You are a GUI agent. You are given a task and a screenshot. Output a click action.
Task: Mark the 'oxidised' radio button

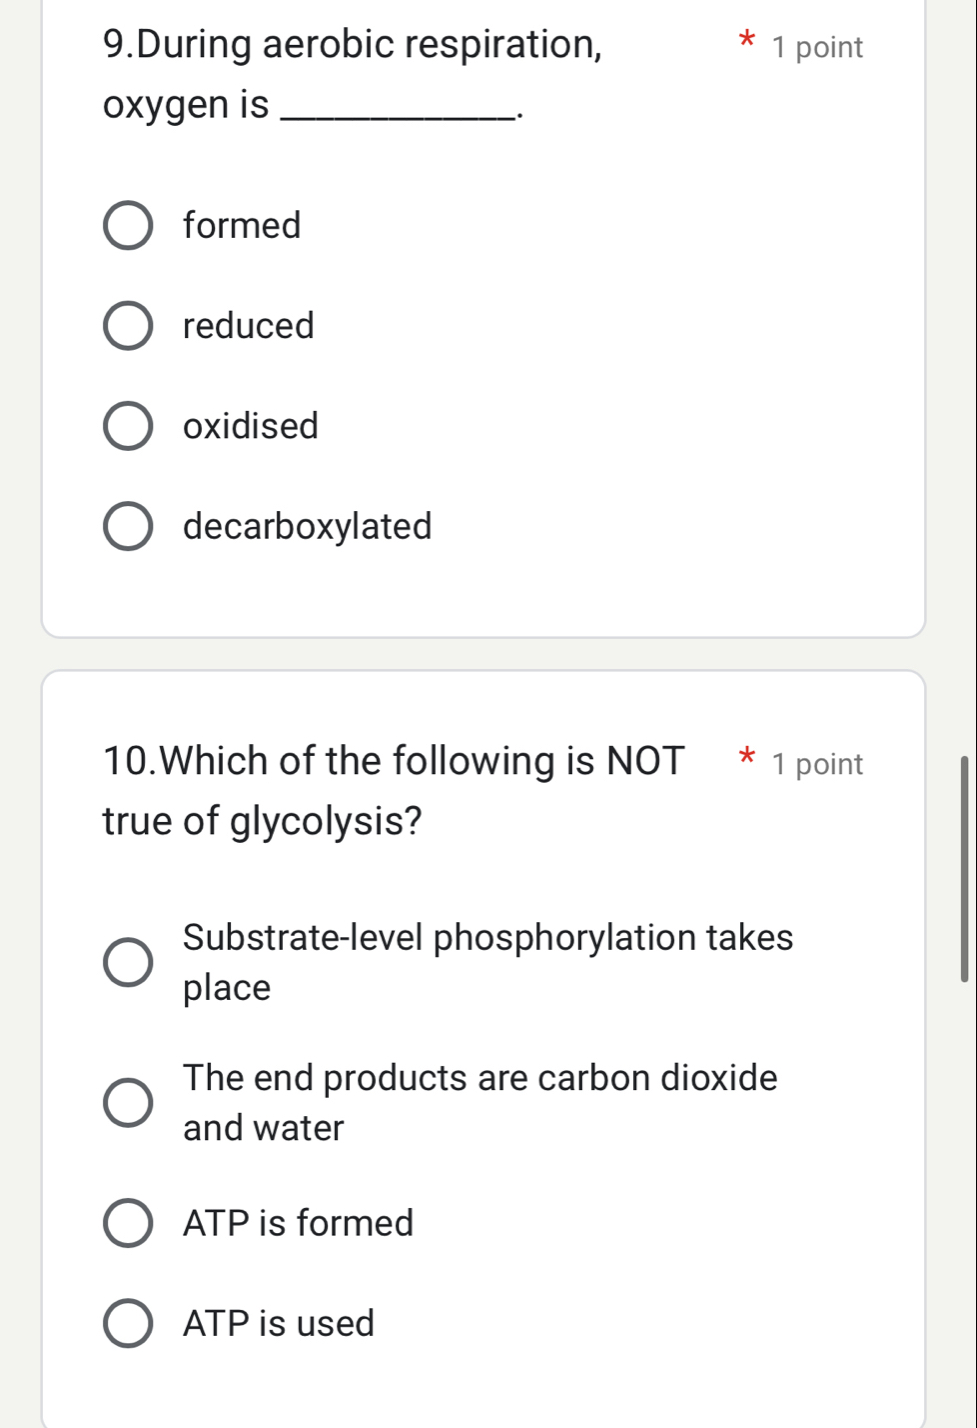coord(128,426)
